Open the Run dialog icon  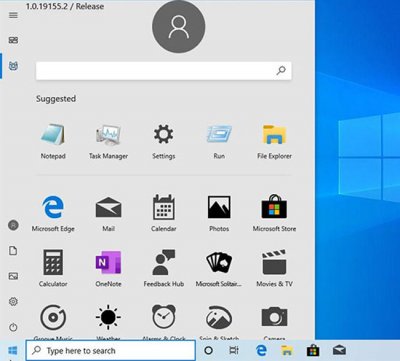coord(219,134)
